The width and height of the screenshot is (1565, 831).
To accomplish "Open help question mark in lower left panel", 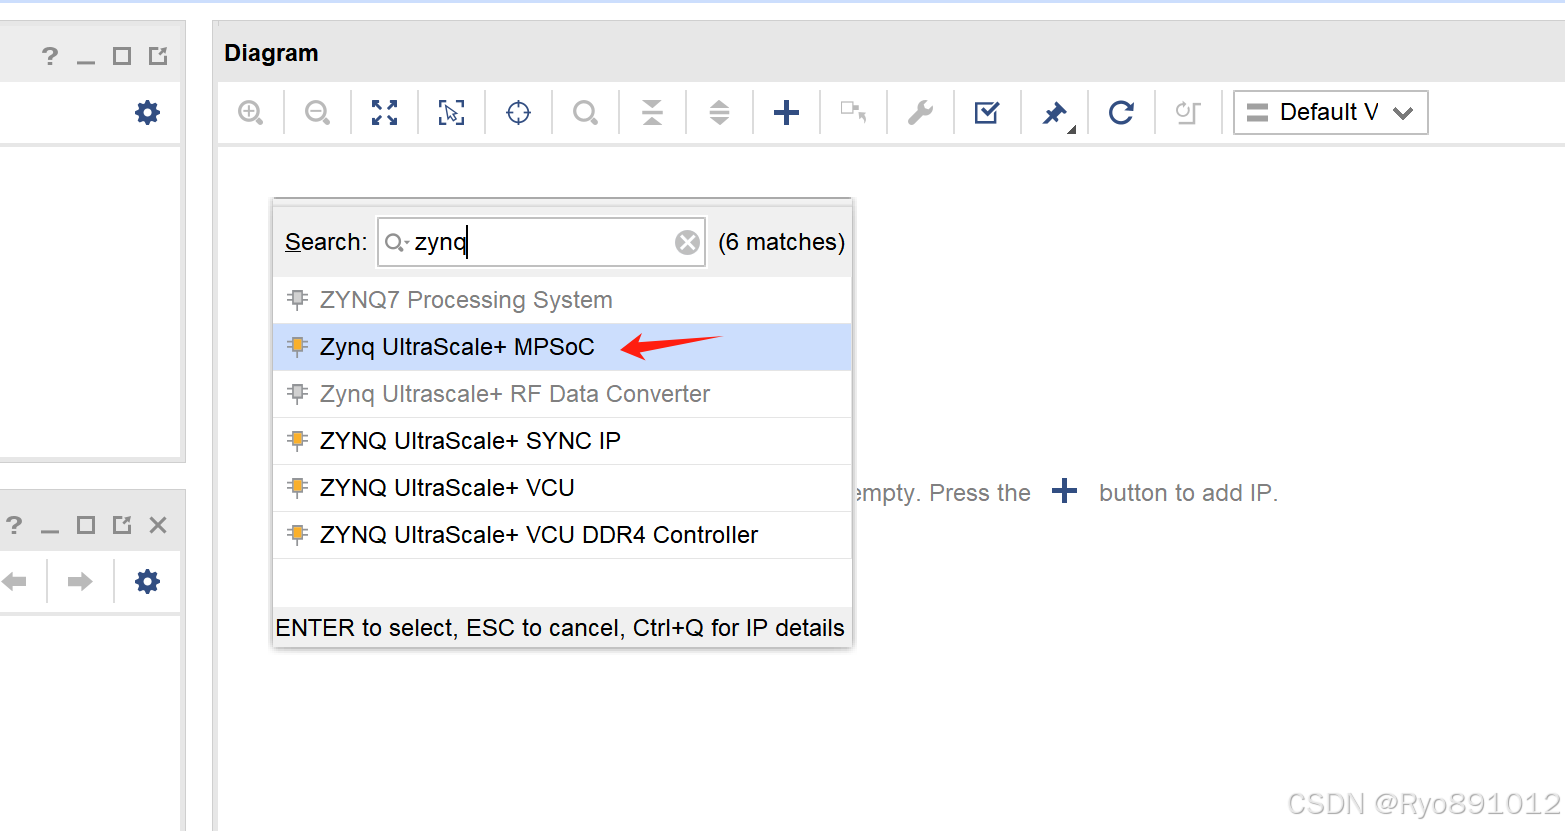I will click(x=14, y=525).
